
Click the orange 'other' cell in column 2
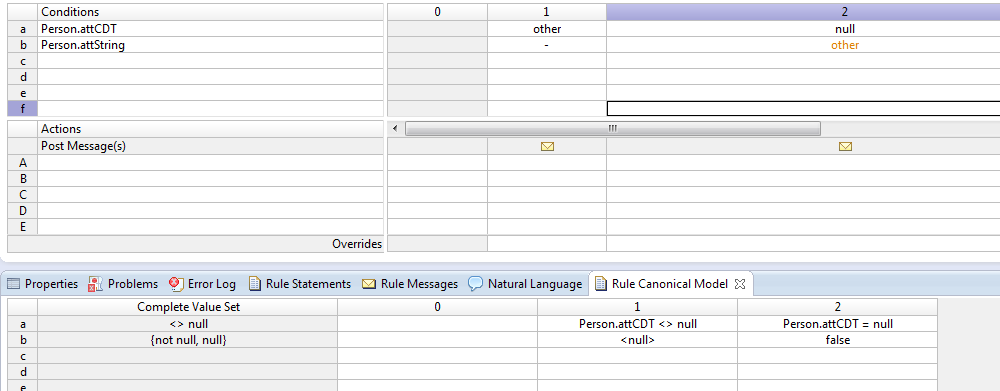click(x=804, y=45)
